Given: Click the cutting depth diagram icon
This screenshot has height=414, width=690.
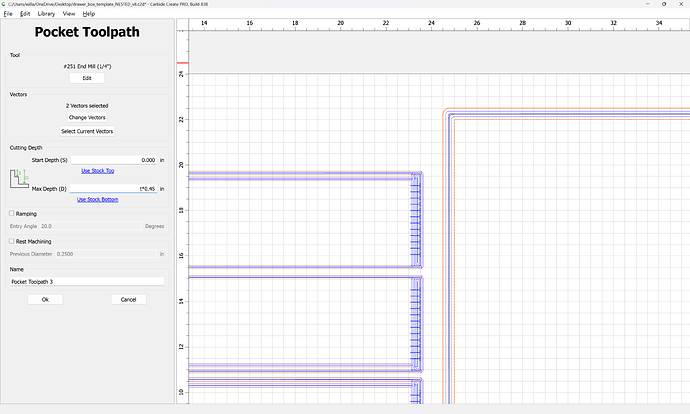Looking at the screenshot, I should [20, 180].
